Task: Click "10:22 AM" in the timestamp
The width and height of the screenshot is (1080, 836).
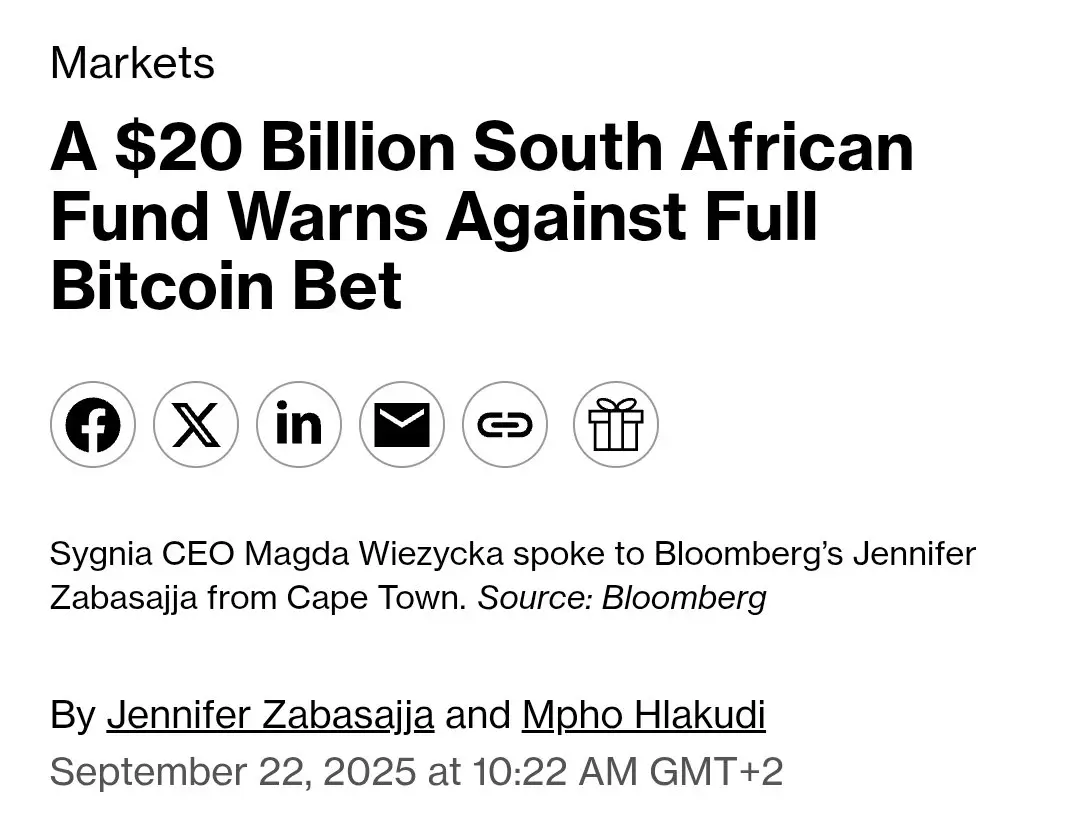Action: [x=555, y=771]
